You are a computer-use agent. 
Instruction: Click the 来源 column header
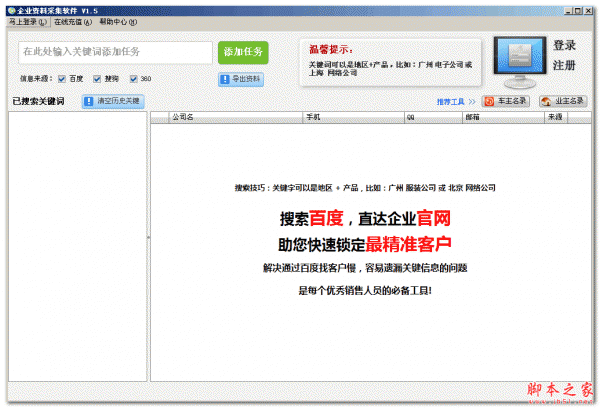[x=556, y=117]
